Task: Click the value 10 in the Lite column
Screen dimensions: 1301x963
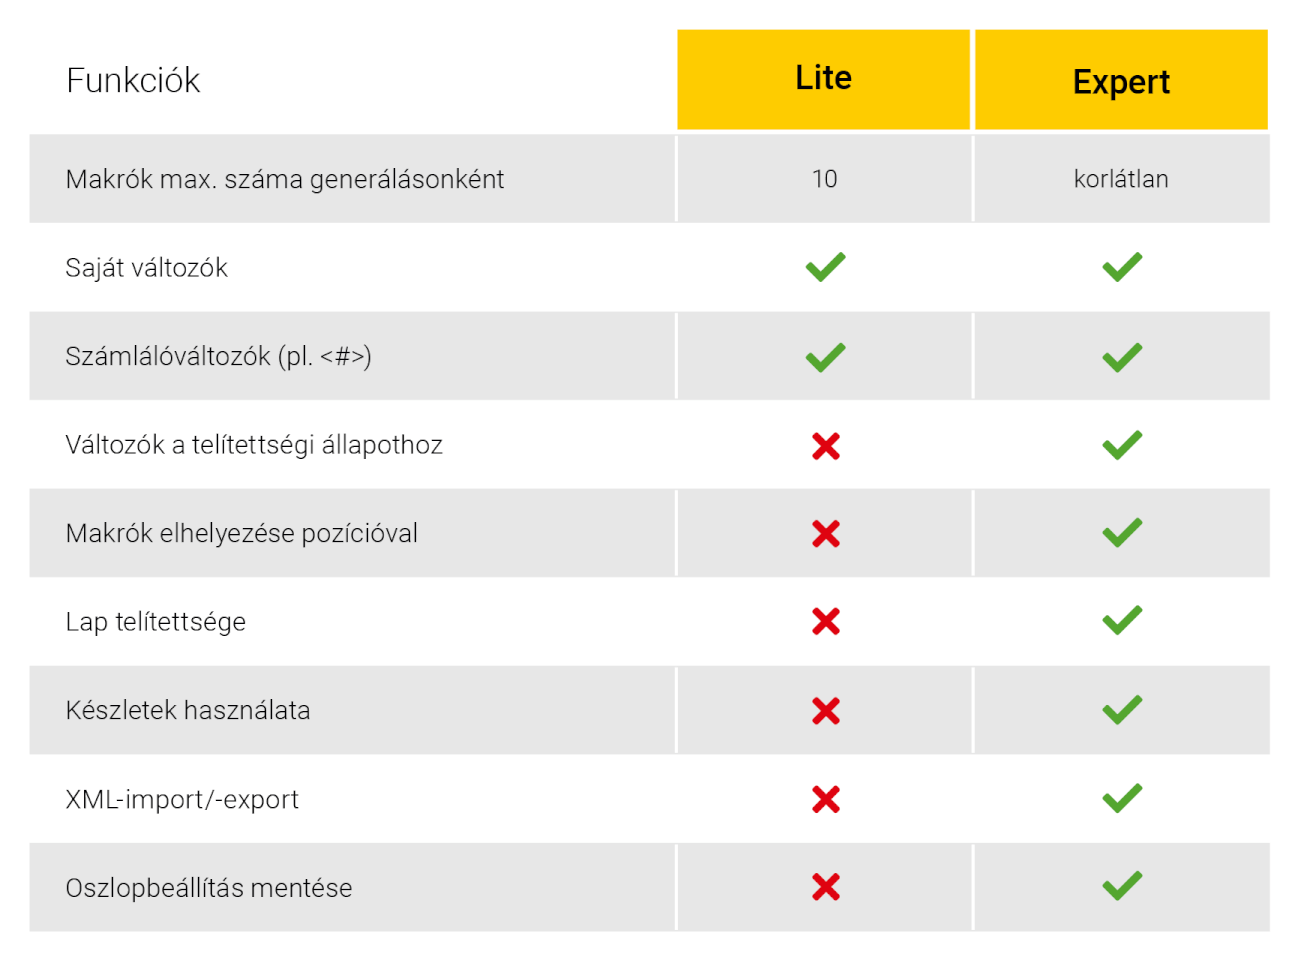Action: (x=824, y=179)
